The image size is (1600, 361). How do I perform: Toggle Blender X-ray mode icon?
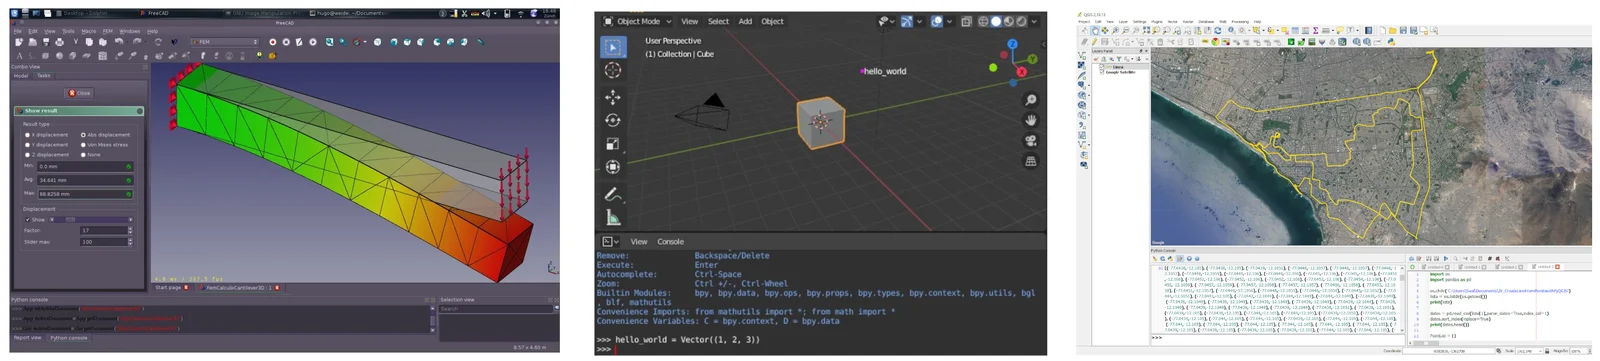(x=966, y=21)
